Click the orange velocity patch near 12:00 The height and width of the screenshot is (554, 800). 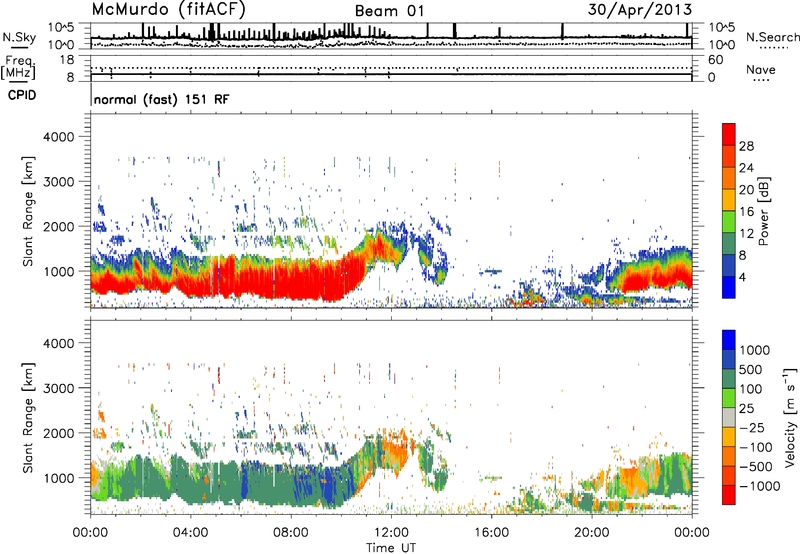click(x=395, y=453)
